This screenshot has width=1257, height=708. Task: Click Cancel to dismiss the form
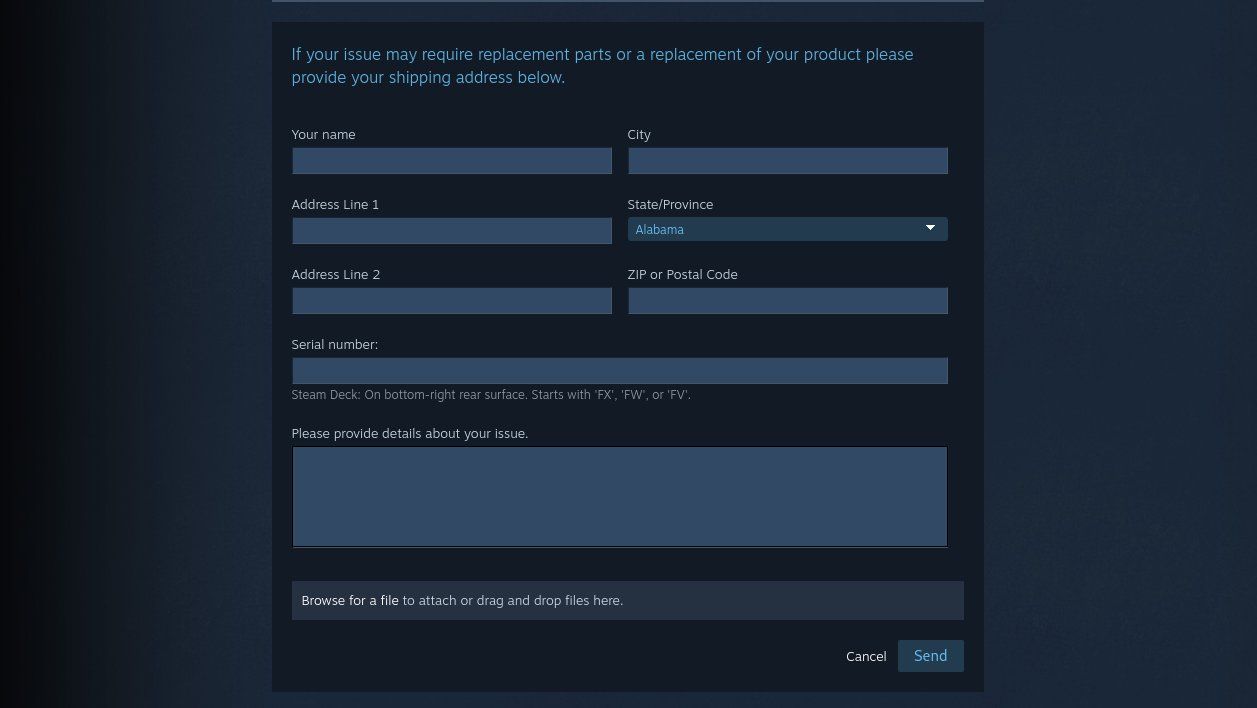pyautogui.click(x=865, y=656)
